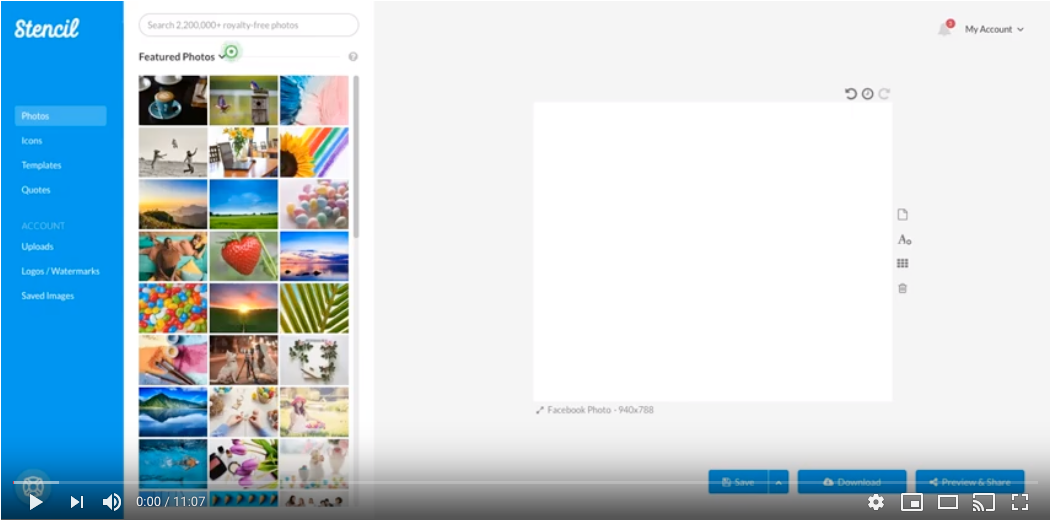Pick the strawberry photo
Image resolution: width=1051 pixels, height=521 pixels.
243,256
